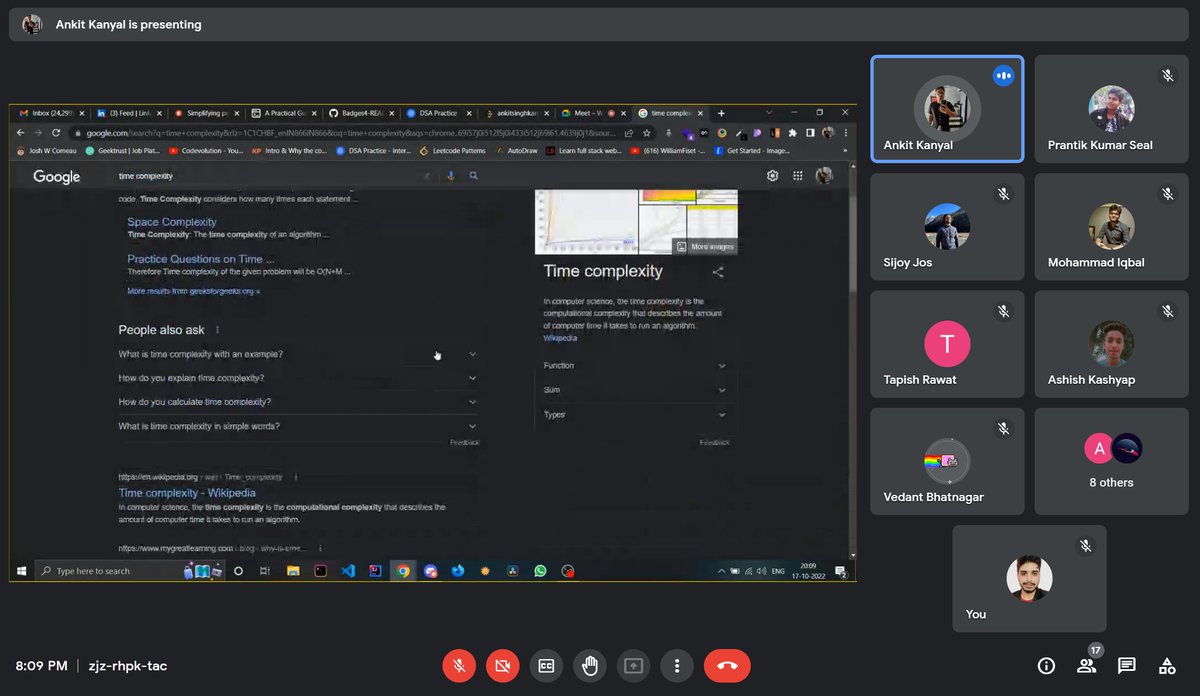Open the Activities panel icon
Viewport: 1200px width, 696px height.
point(1167,665)
